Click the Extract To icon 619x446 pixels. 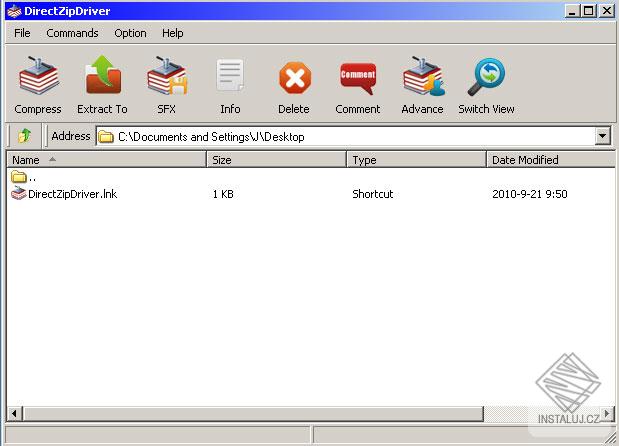coord(103,75)
